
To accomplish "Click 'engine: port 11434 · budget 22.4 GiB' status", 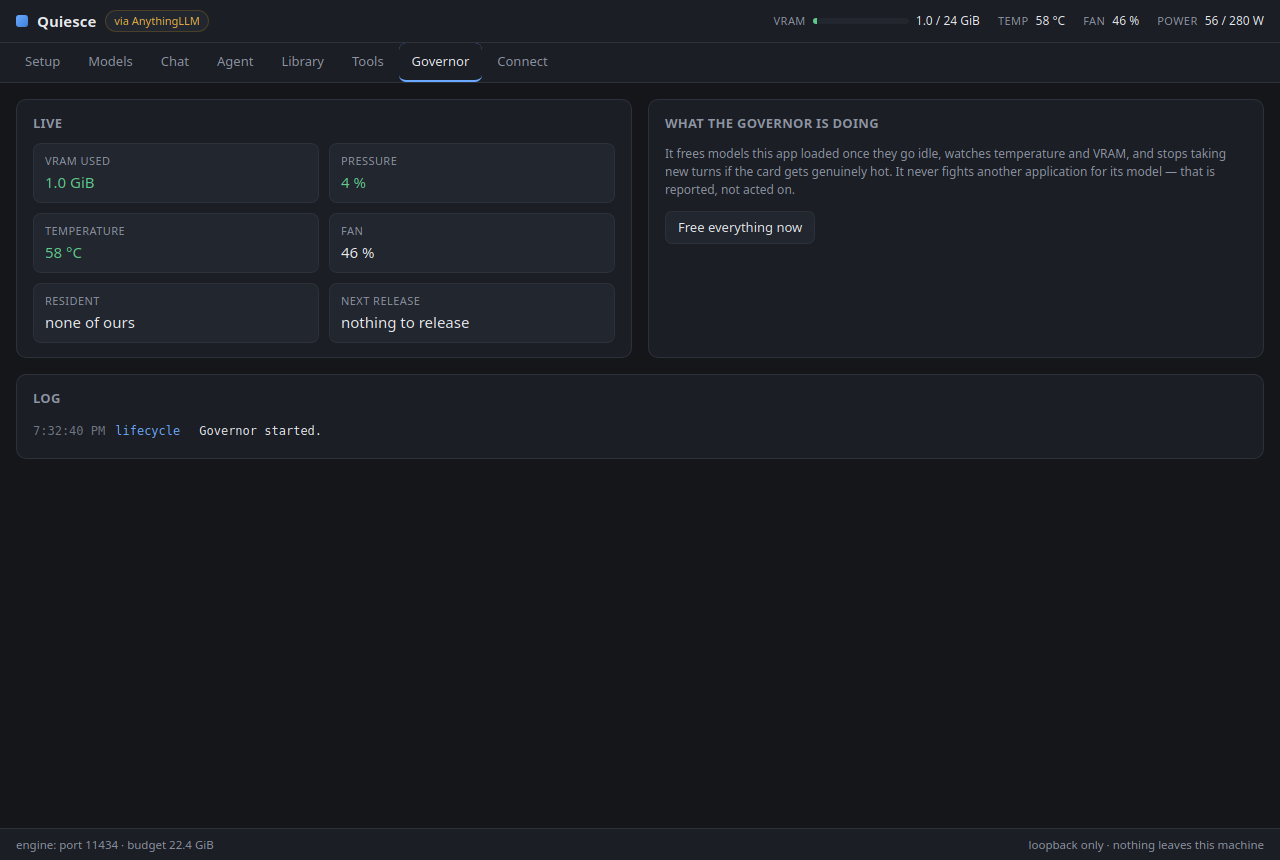I will click(x=115, y=845).
